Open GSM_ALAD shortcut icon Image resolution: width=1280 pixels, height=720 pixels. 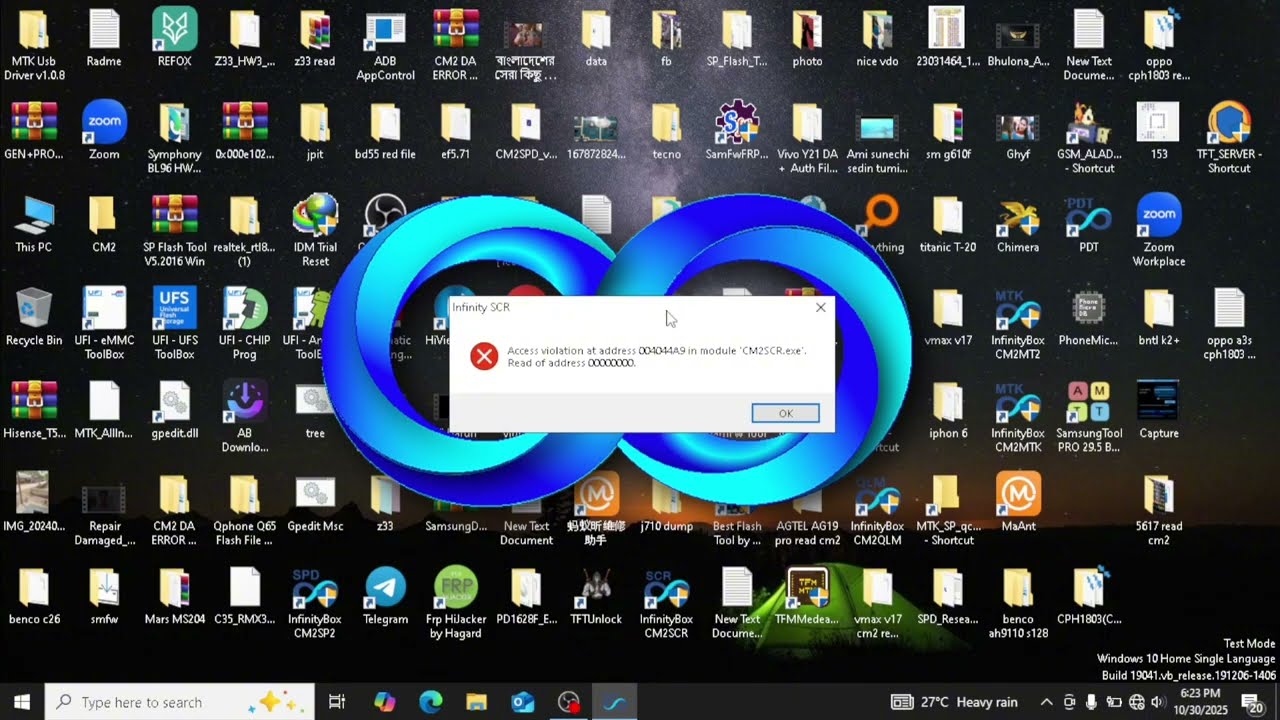click(1089, 138)
